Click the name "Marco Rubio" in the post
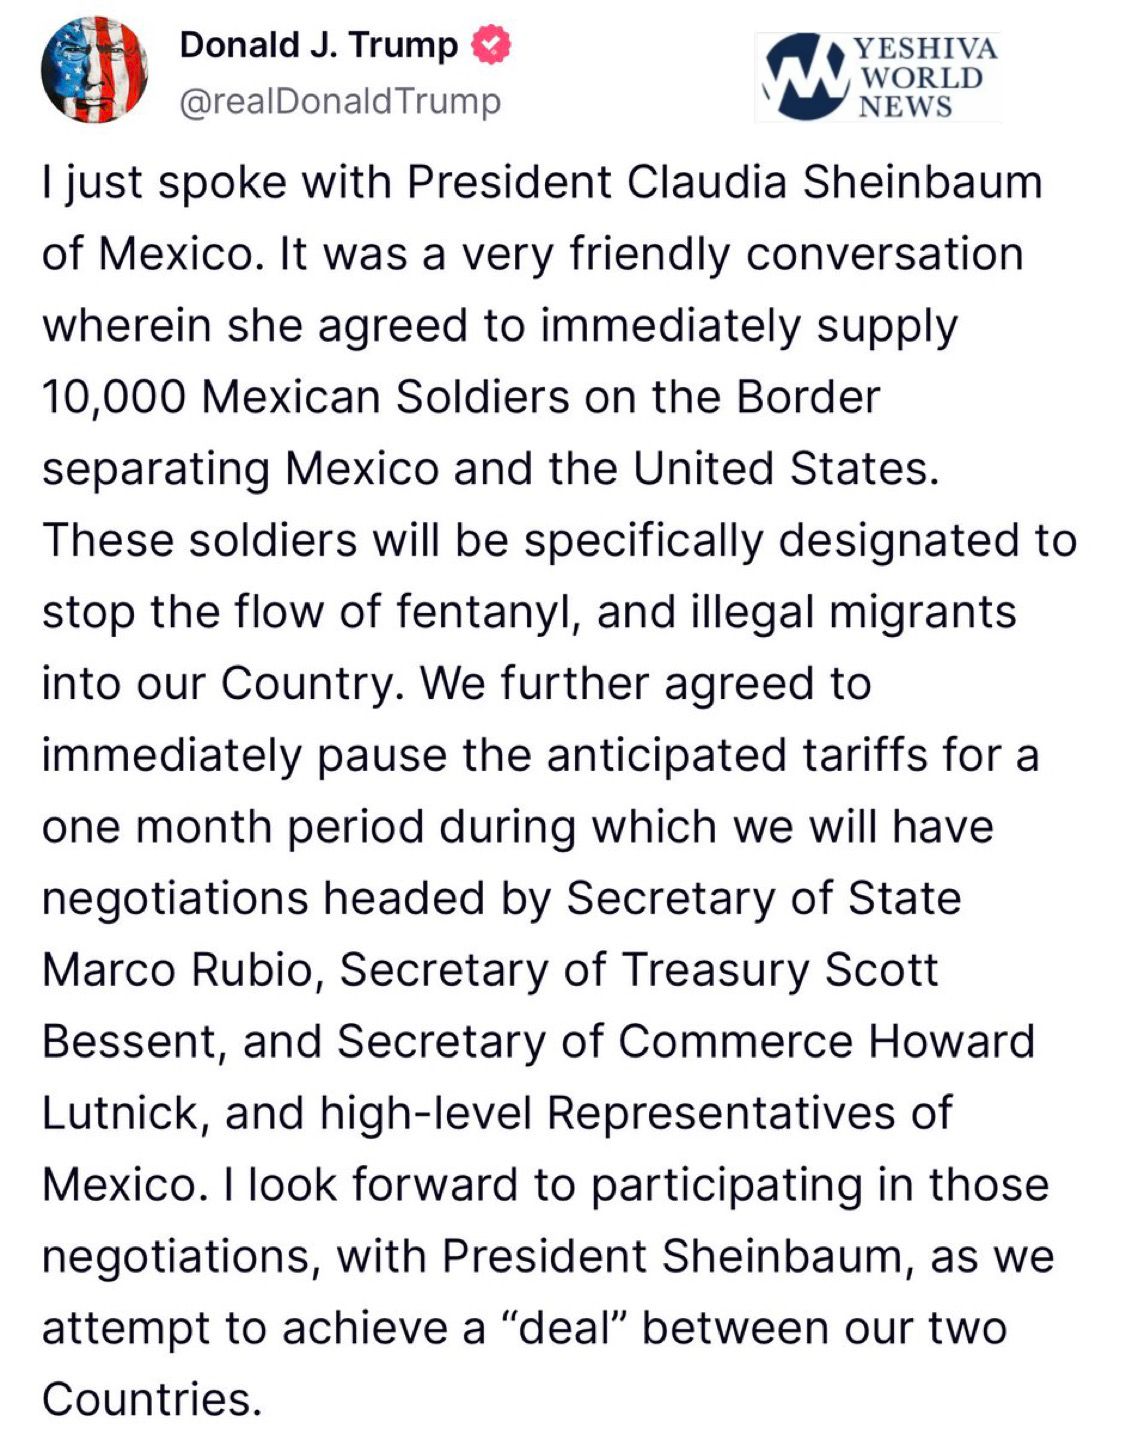Image resolution: width=1125 pixels, height=1434 pixels. point(178,969)
